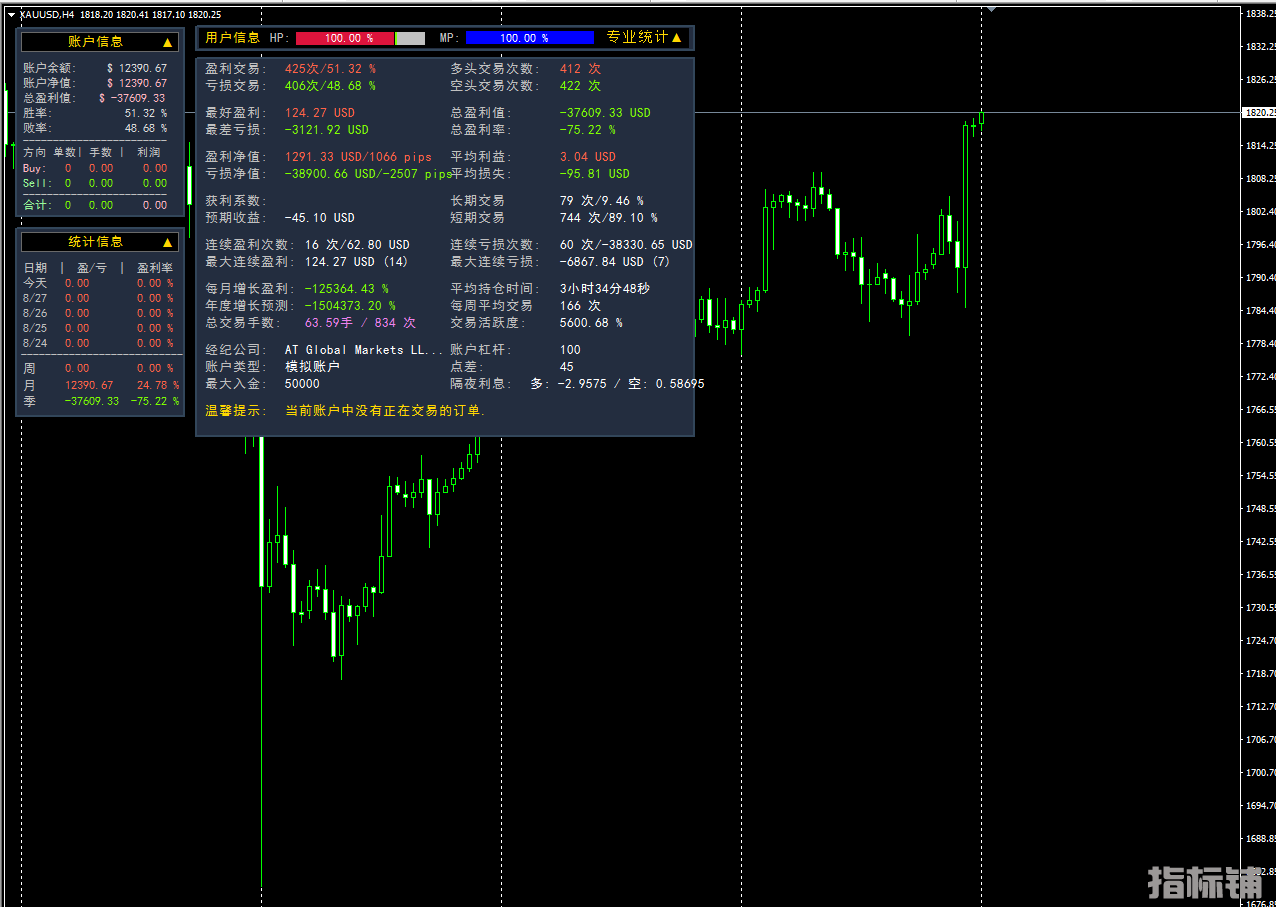Viewport: 1276px width, 907px height.
Task: Click the gray segment after the HP bar
Action: click(410, 38)
